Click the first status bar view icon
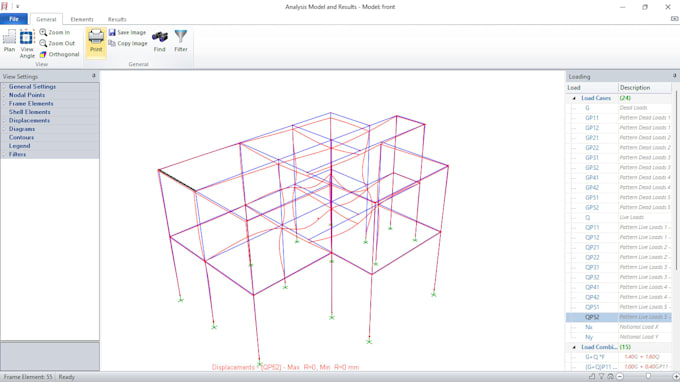 point(592,376)
